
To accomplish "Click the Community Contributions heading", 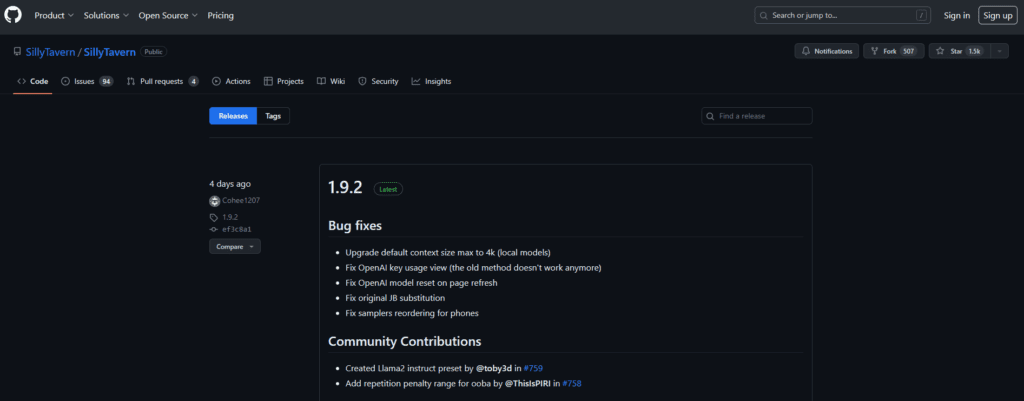I will (x=404, y=342).
